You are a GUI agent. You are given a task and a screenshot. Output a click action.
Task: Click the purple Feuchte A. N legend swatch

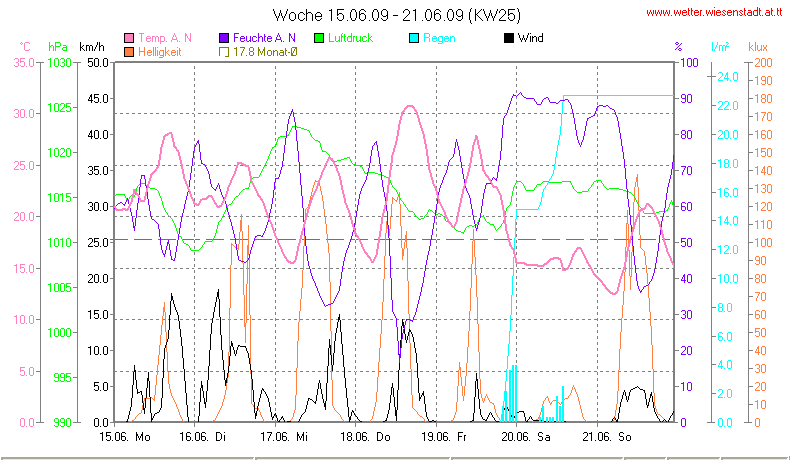[224, 38]
